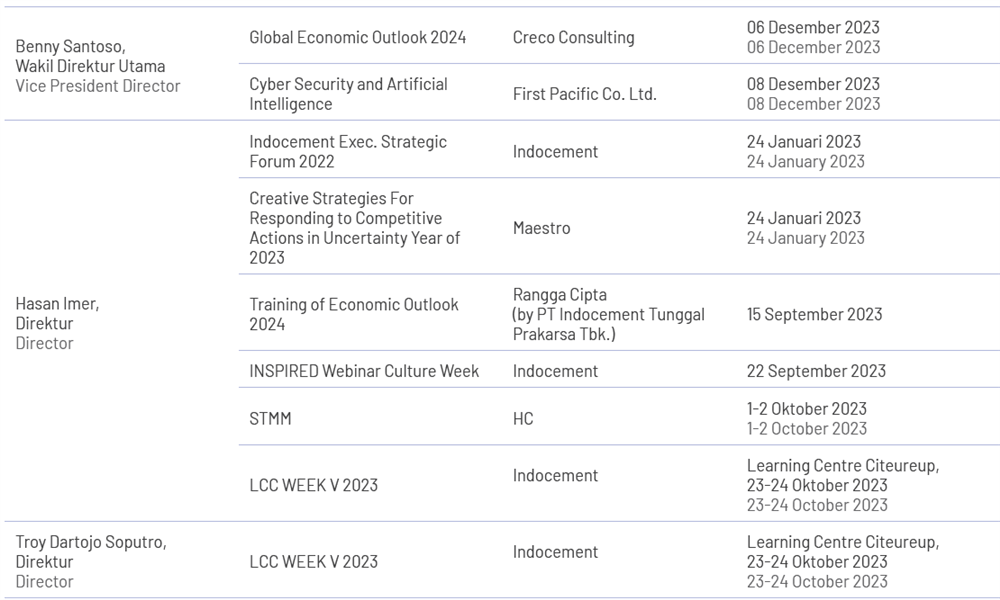
Task: Click Training of Economic Outlook 2024
Action: click(x=354, y=314)
